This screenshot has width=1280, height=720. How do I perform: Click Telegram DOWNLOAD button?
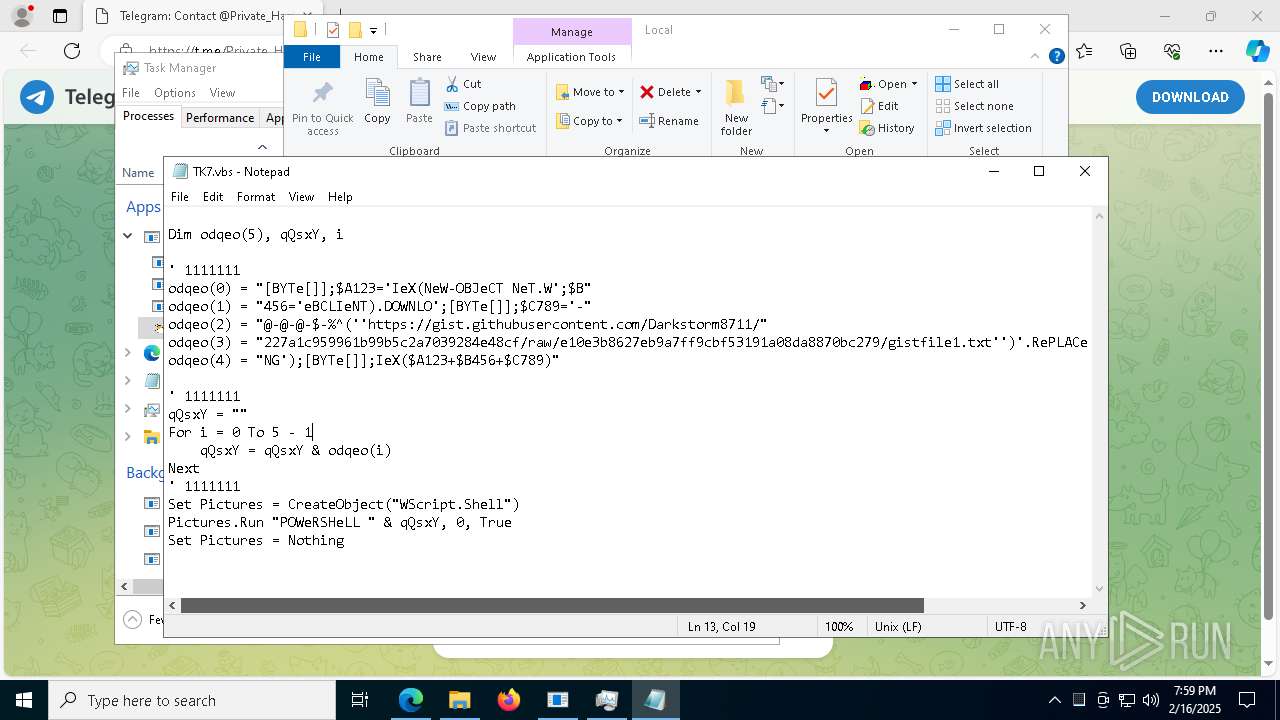pyautogui.click(x=1190, y=97)
